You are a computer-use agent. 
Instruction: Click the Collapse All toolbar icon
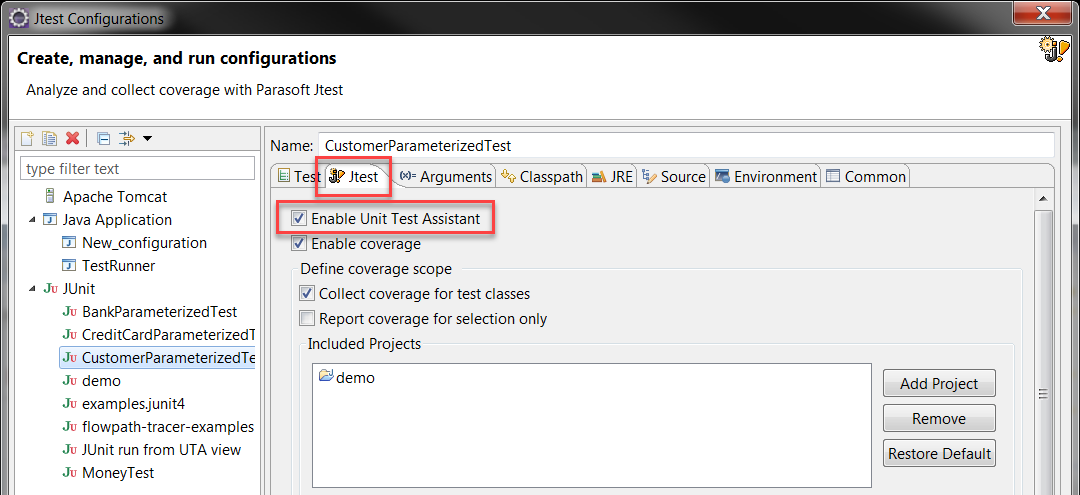pyautogui.click(x=103, y=138)
